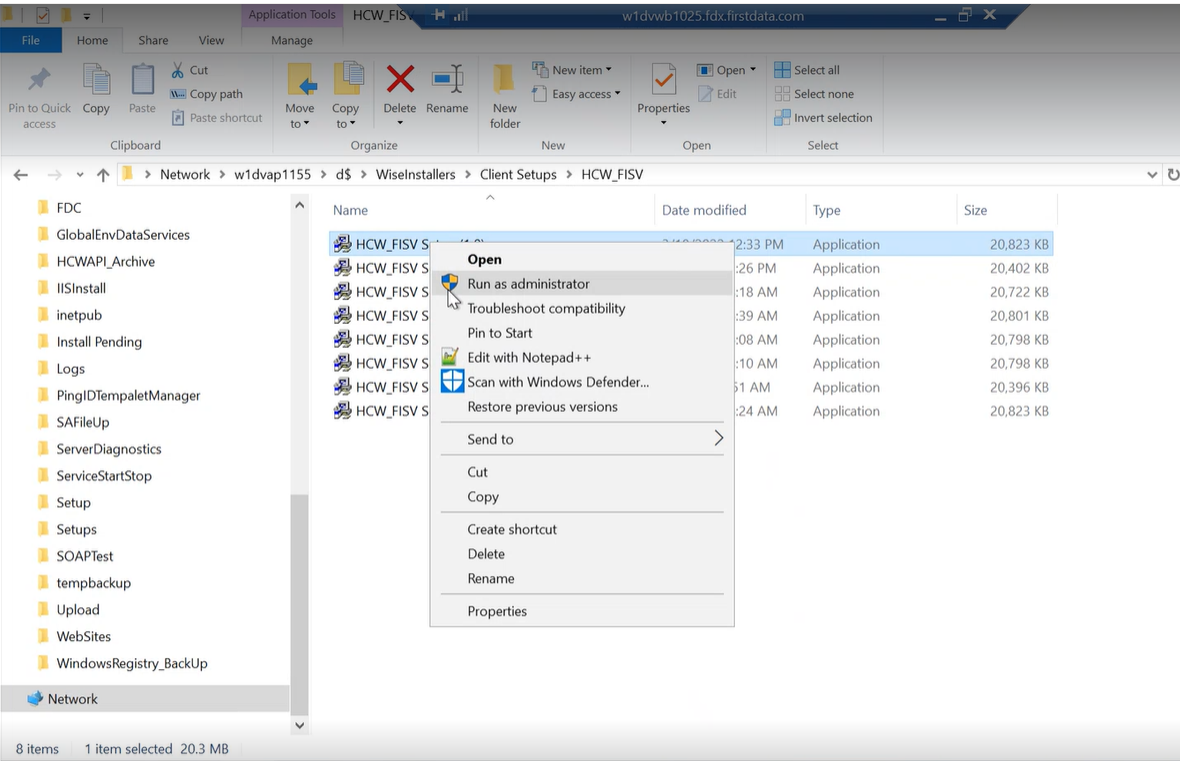Click icon of the 20,402 KB file

tap(342, 268)
